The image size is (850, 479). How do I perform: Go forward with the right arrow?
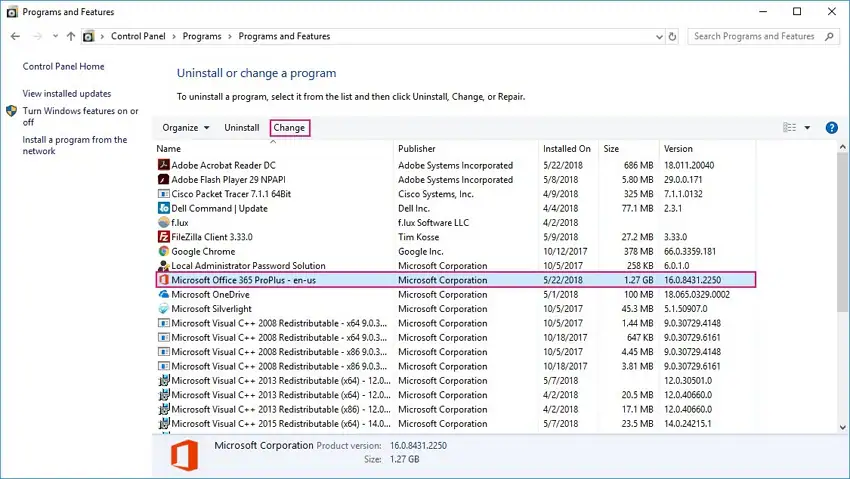tap(37, 36)
